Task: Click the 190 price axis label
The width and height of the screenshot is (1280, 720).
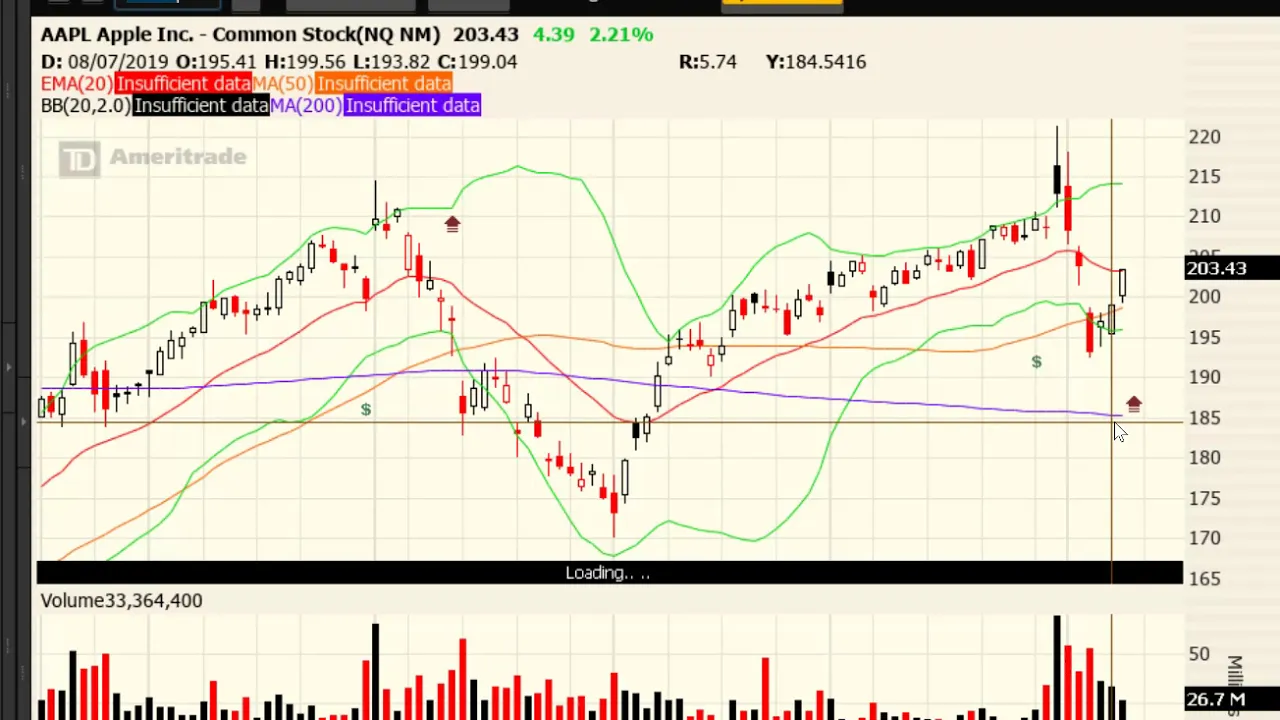Action: click(x=1205, y=377)
